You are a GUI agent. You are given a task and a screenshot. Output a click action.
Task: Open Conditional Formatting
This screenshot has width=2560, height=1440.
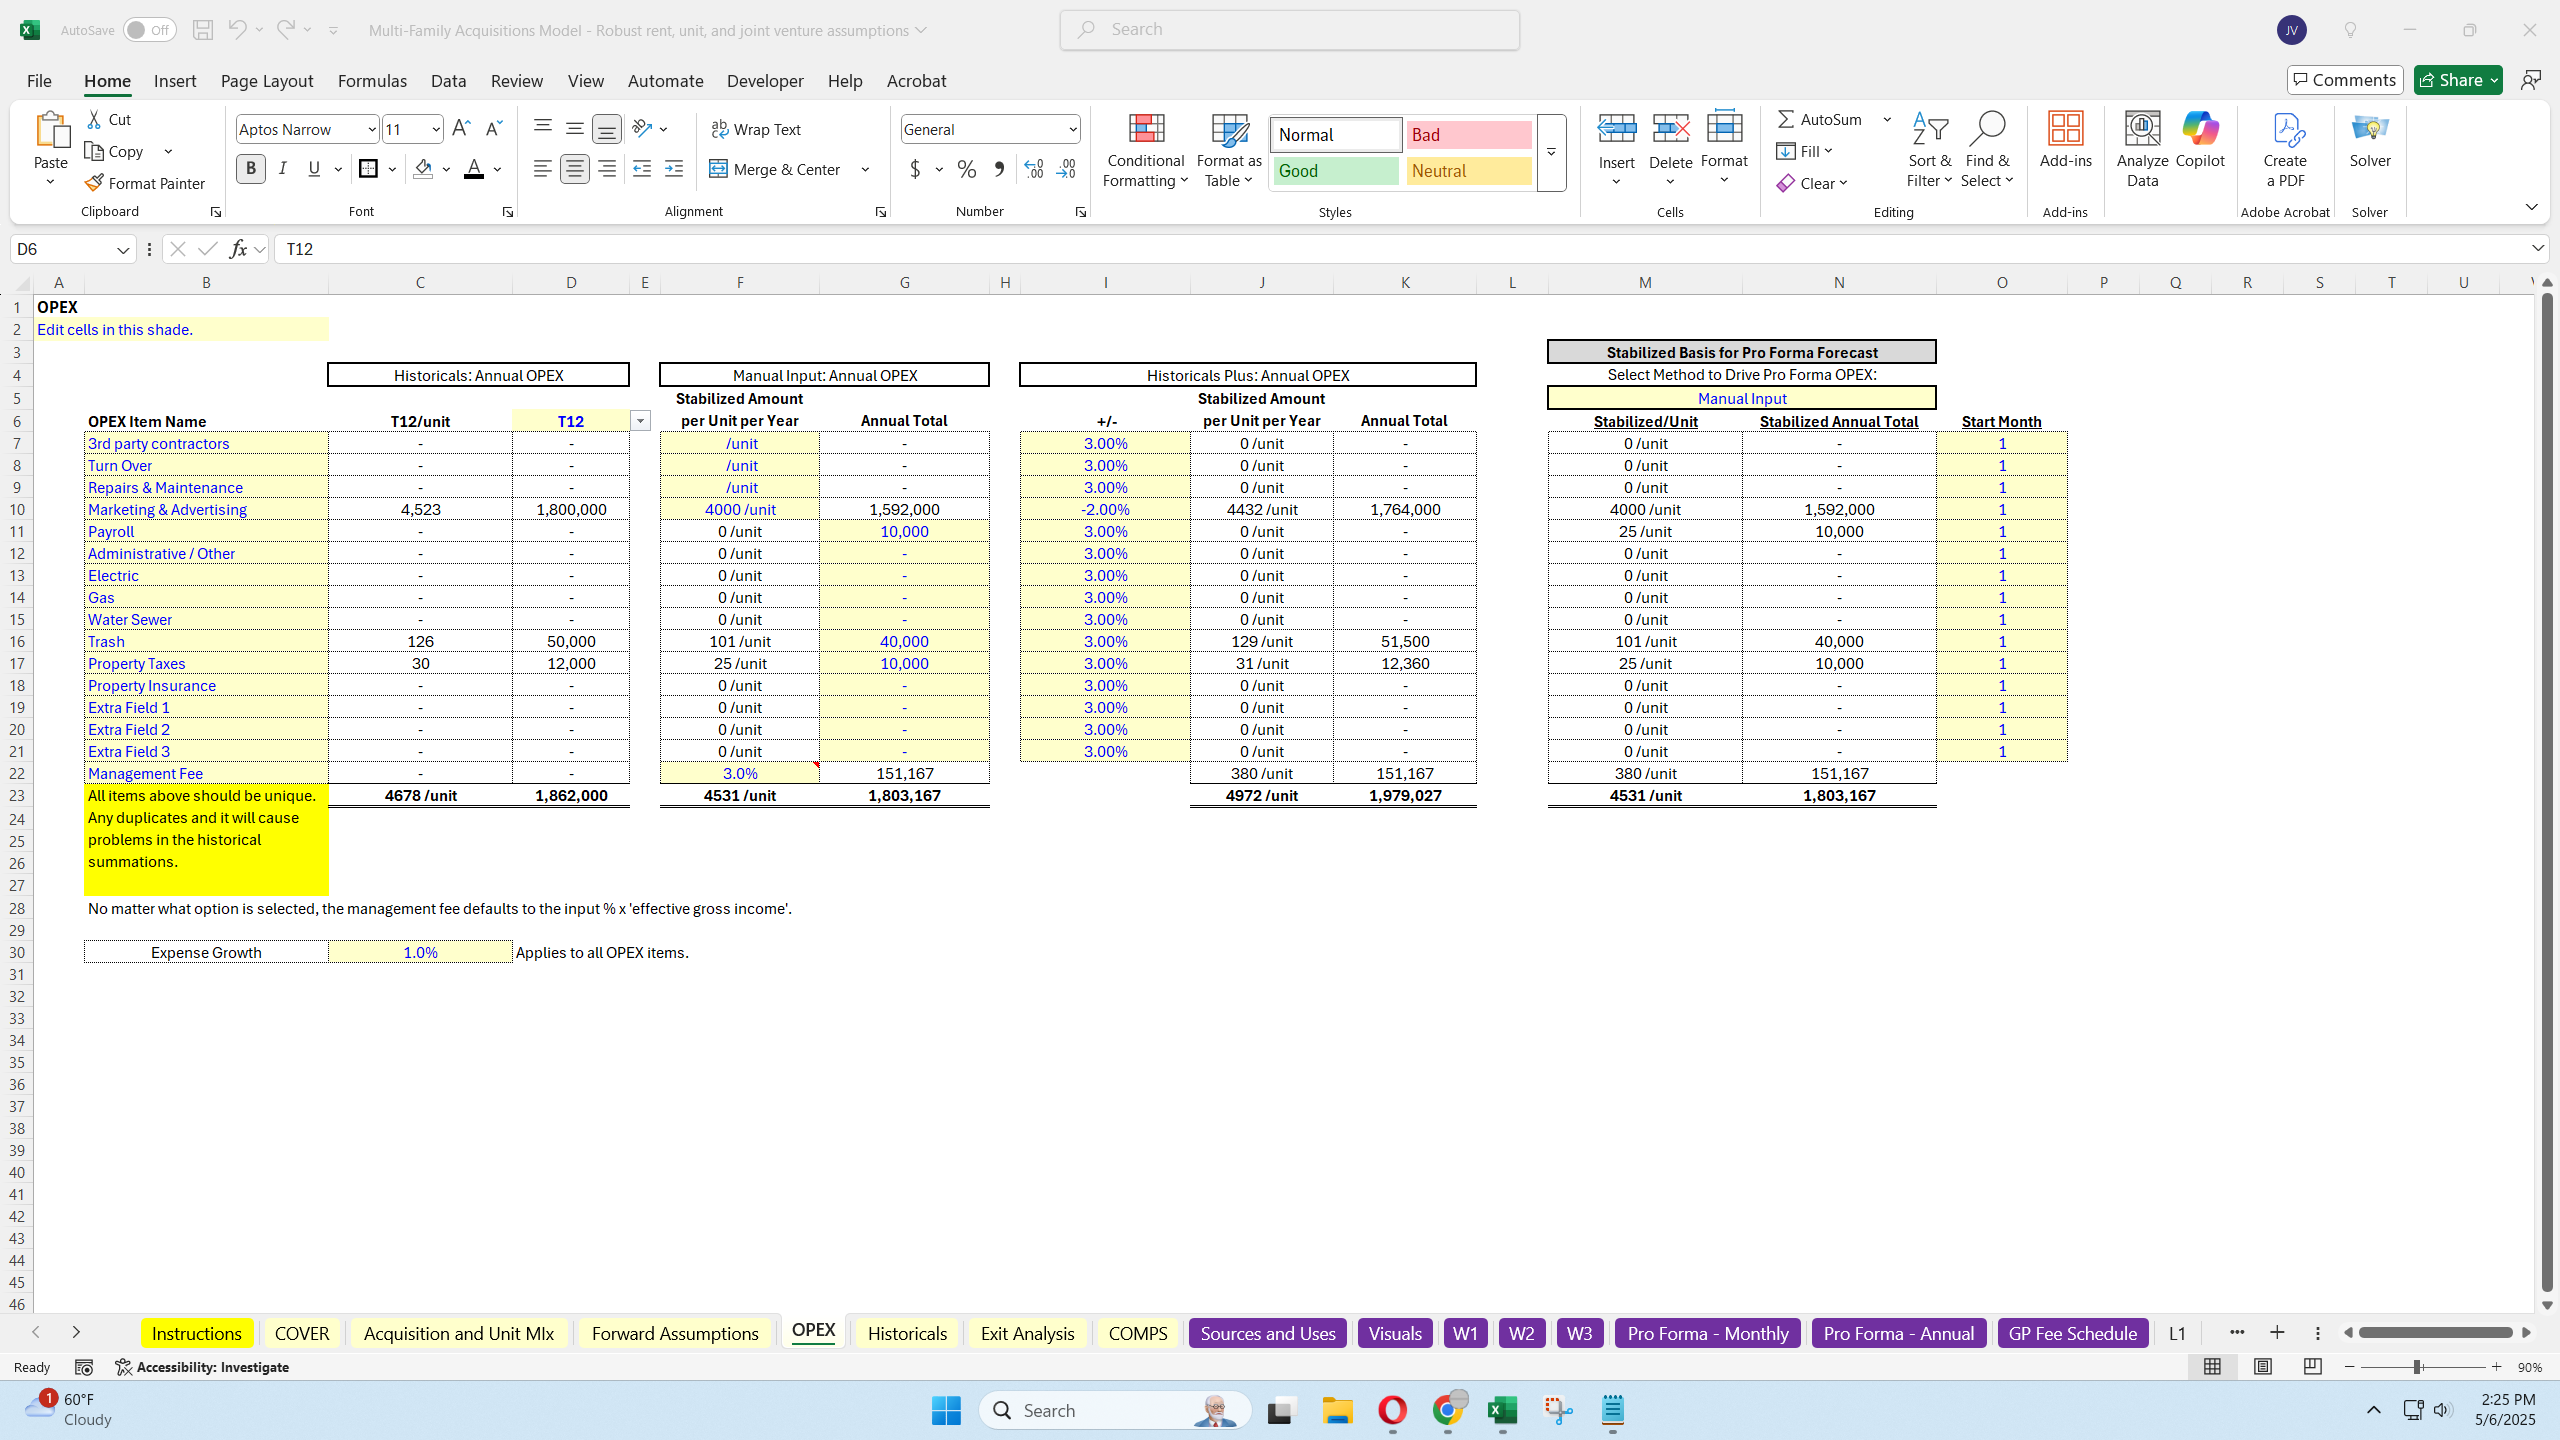coord(1145,150)
